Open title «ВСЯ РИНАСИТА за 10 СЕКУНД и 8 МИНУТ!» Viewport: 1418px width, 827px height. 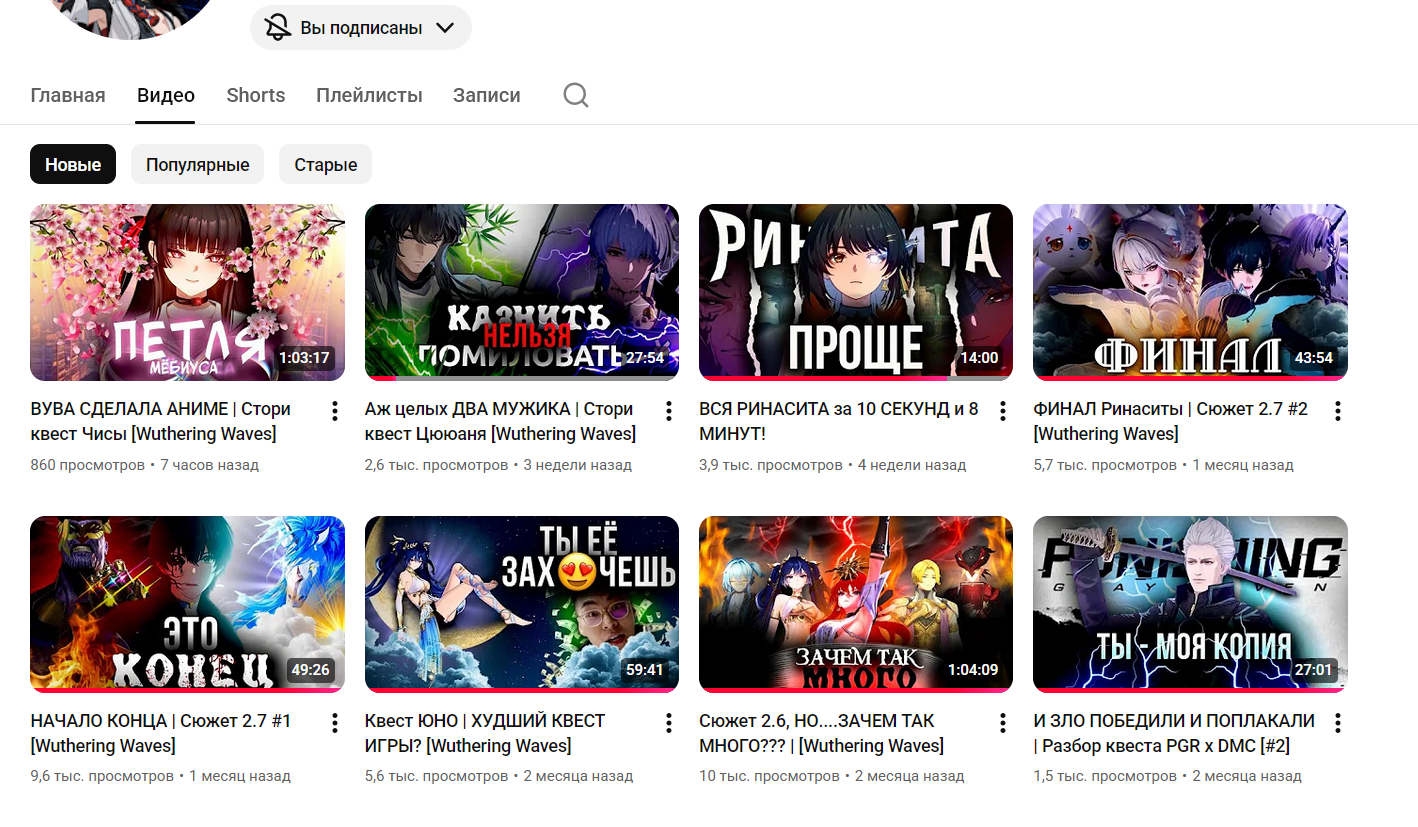click(x=839, y=421)
